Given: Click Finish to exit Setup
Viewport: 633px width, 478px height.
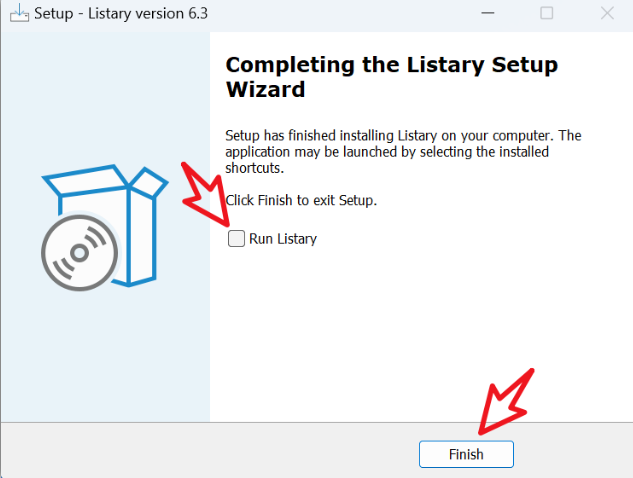Looking at the screenshot, I should (466, 454).
